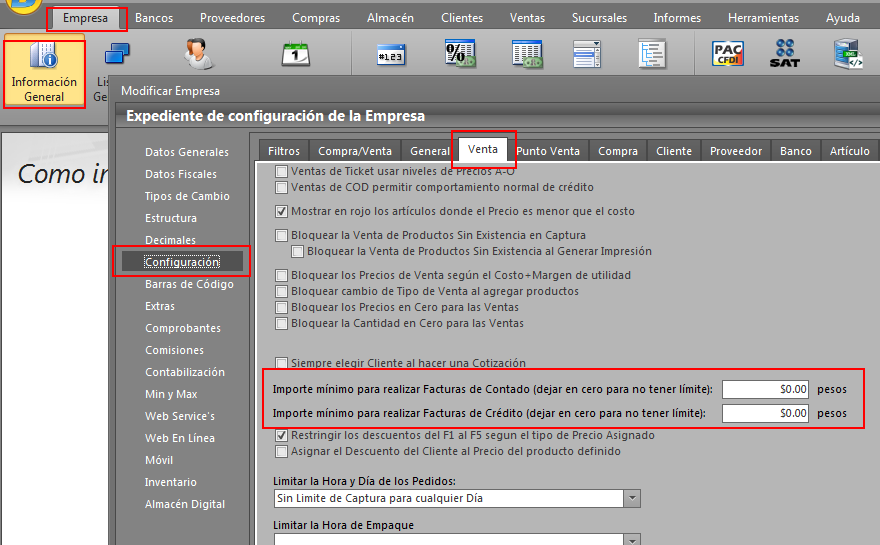Select Datos Generales in the sidebar

pyautogui.click(x=187, y=152)
